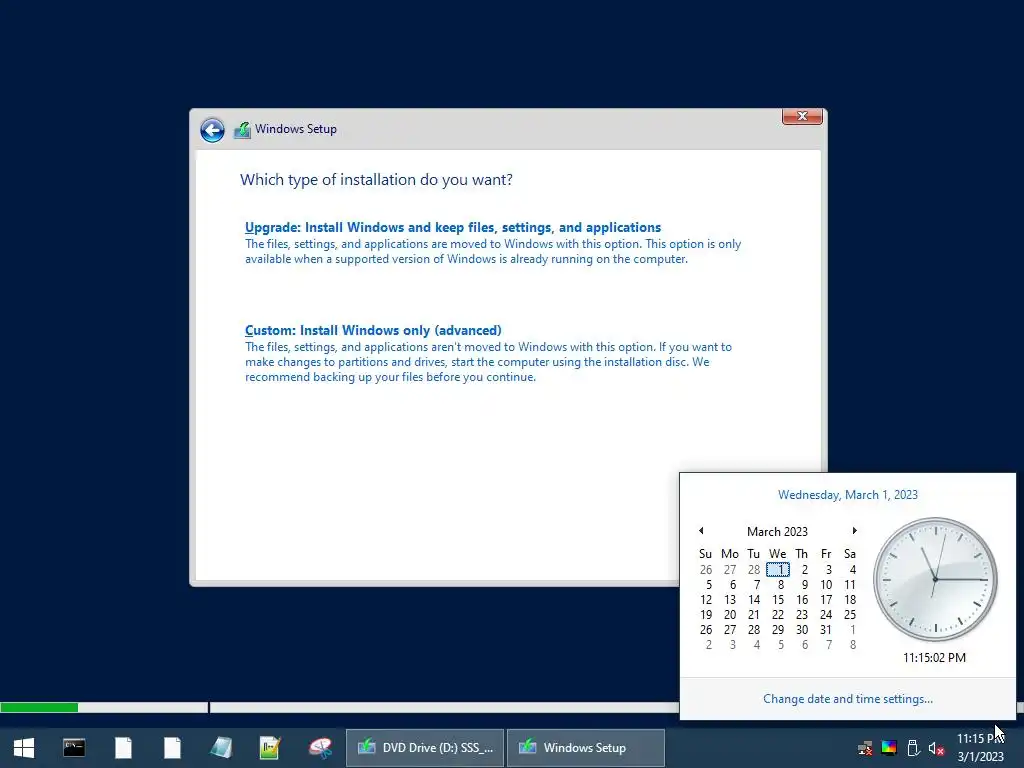Click the March 2023 month title
This screenshot has width=1024, height=768.
(x=777, y=532)
